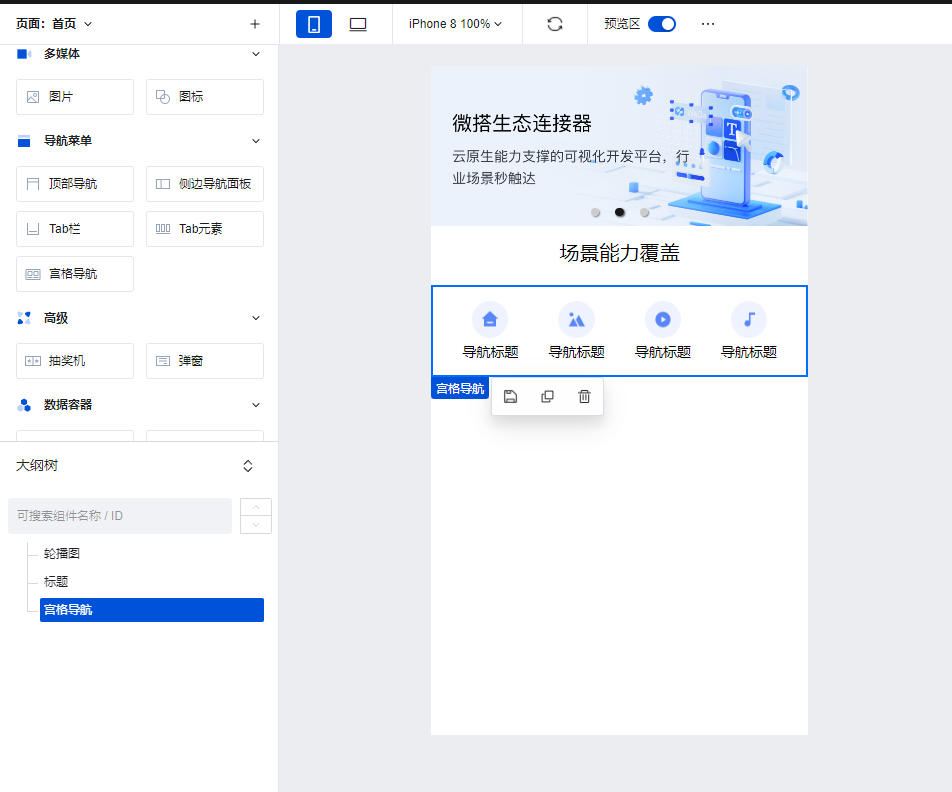Viewport: 952px width, 792px height.
Task: Select the active second carousel dot
Action: point(619,212)
